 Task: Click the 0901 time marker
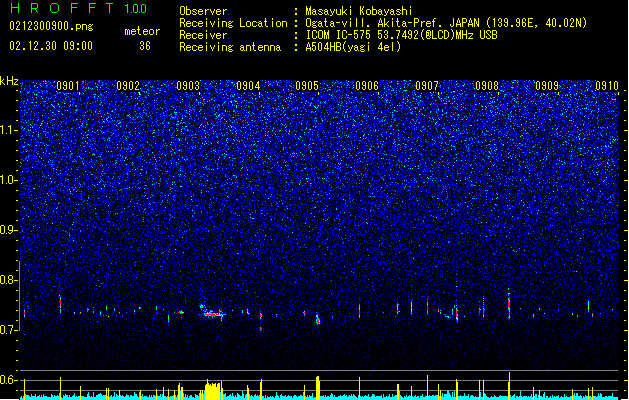pyautogui.click(x=67, y=86)
